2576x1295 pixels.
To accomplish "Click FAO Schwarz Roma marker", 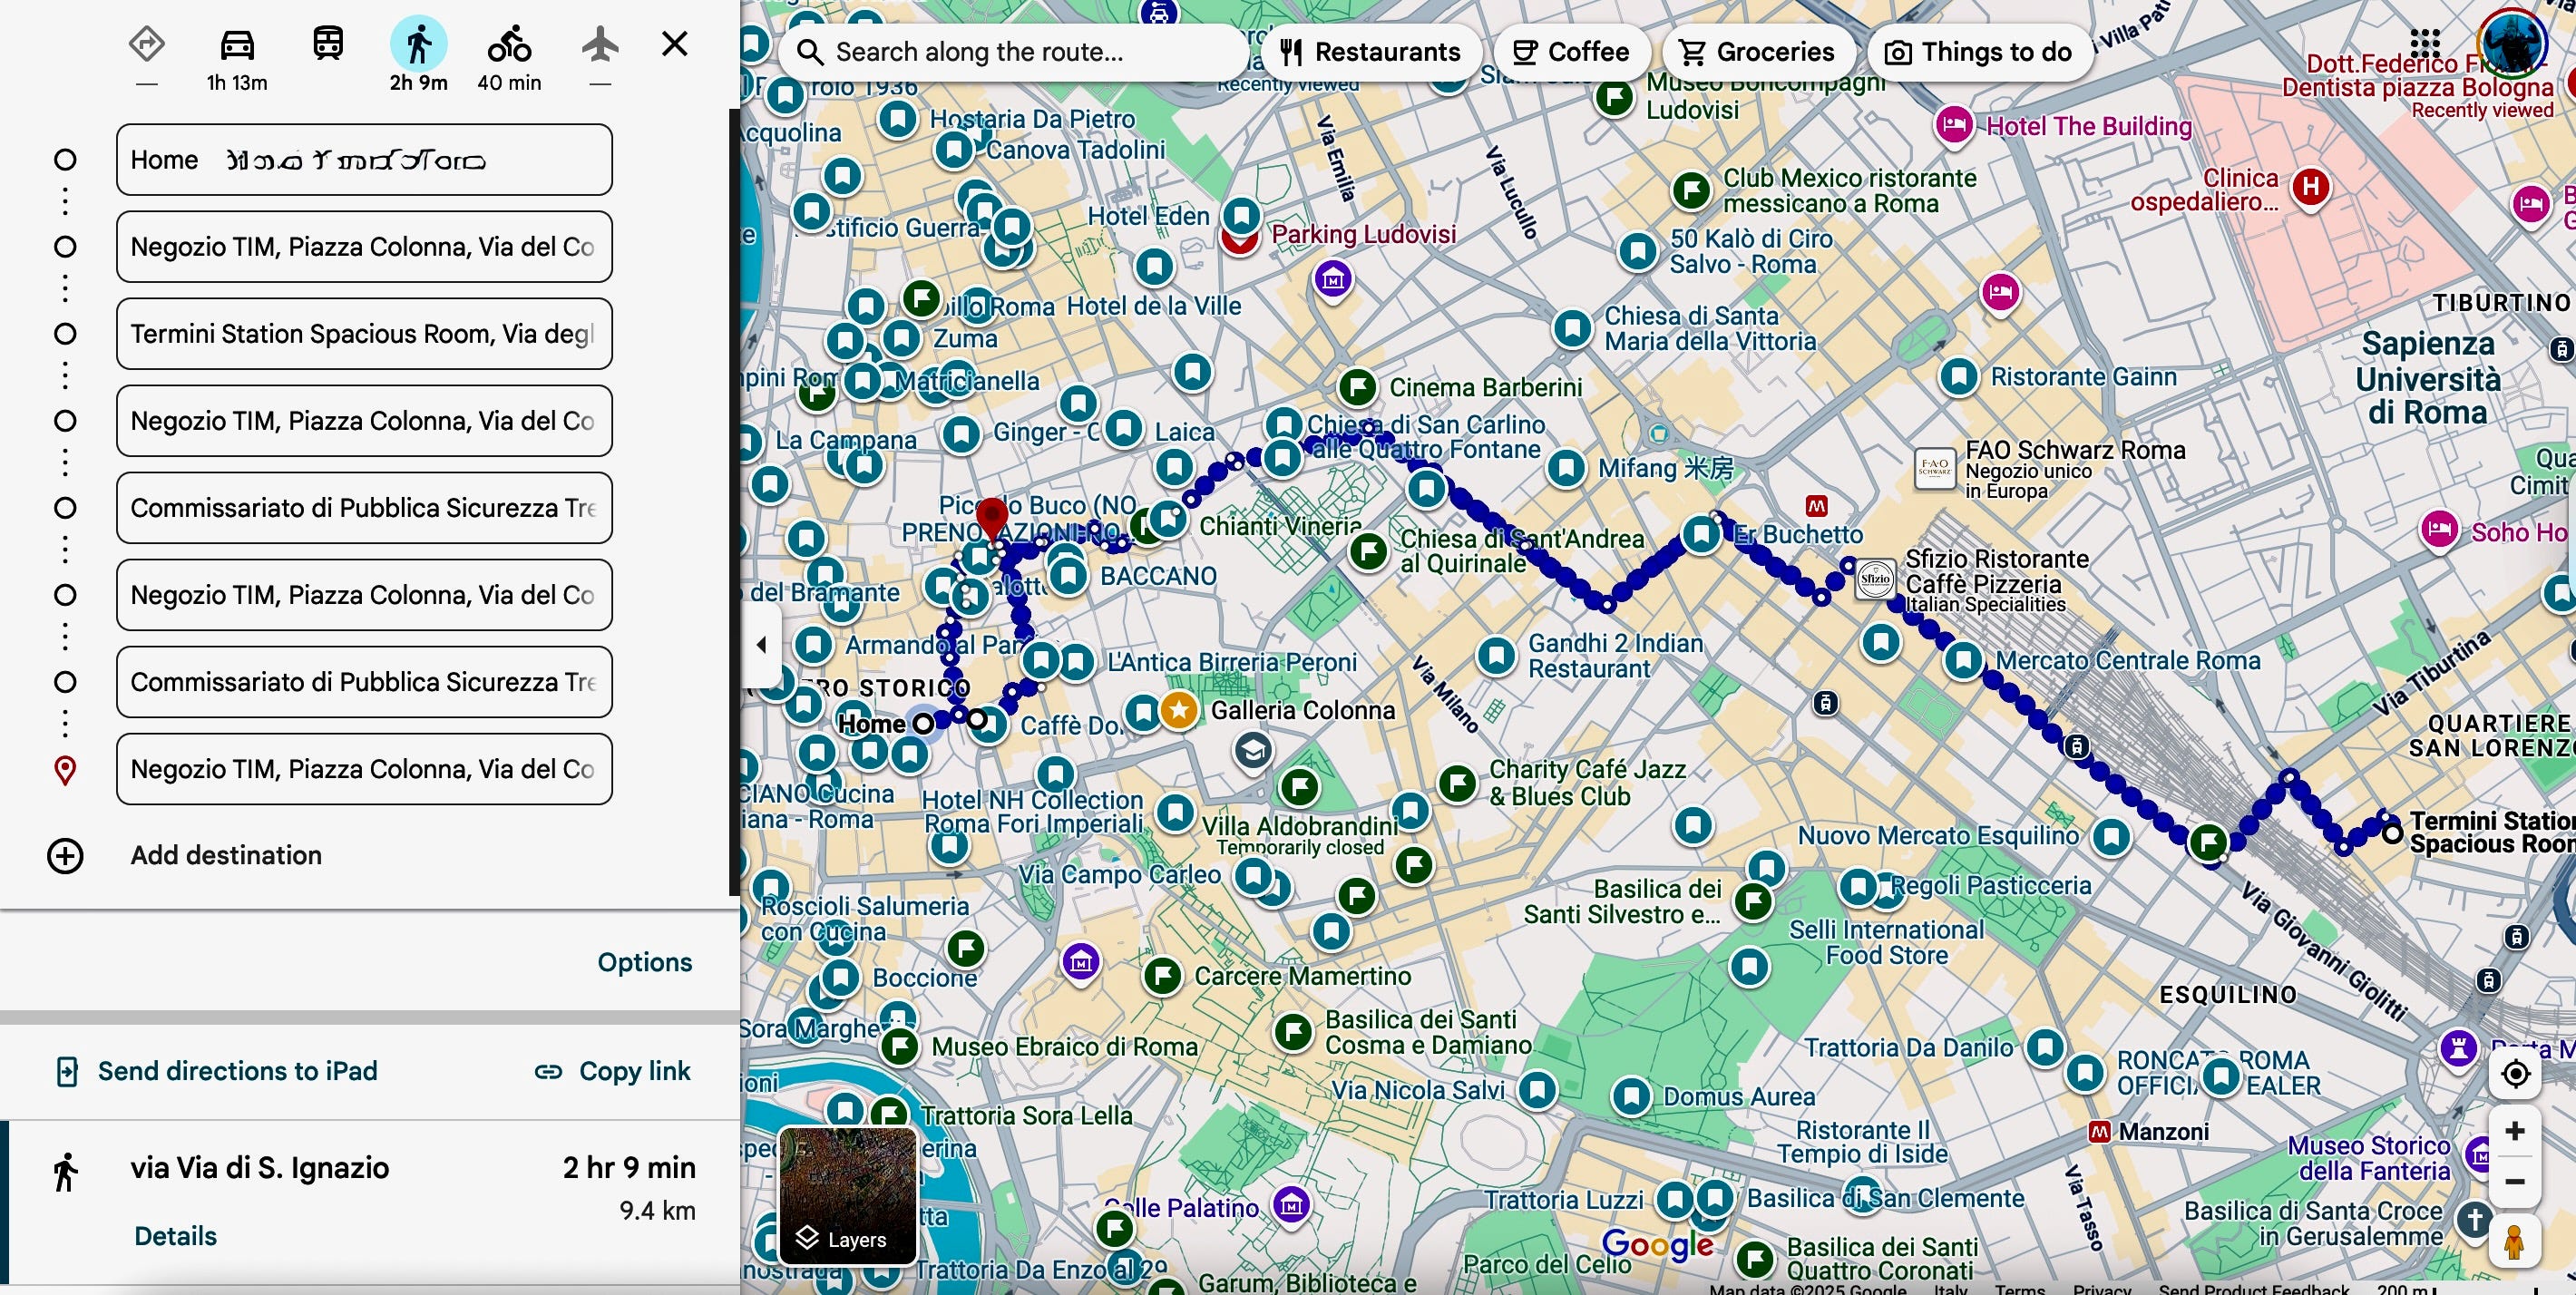I will click(x=1934, y=467).
